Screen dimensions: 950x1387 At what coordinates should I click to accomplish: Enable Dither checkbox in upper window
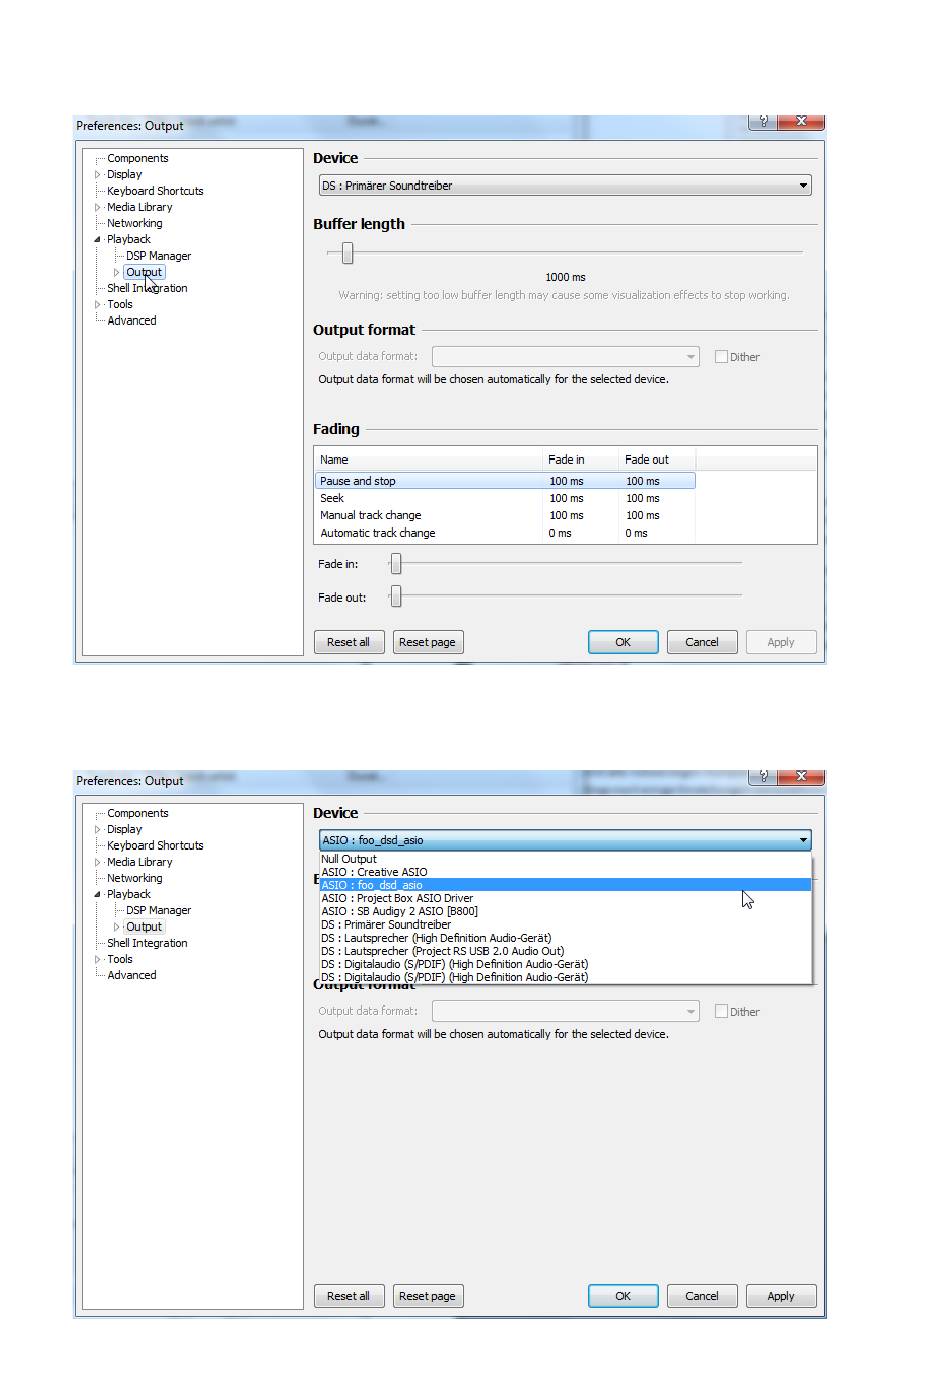[x=721, y=356]
